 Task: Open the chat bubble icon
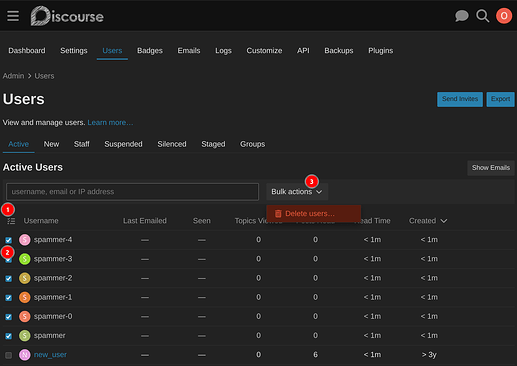462,16
